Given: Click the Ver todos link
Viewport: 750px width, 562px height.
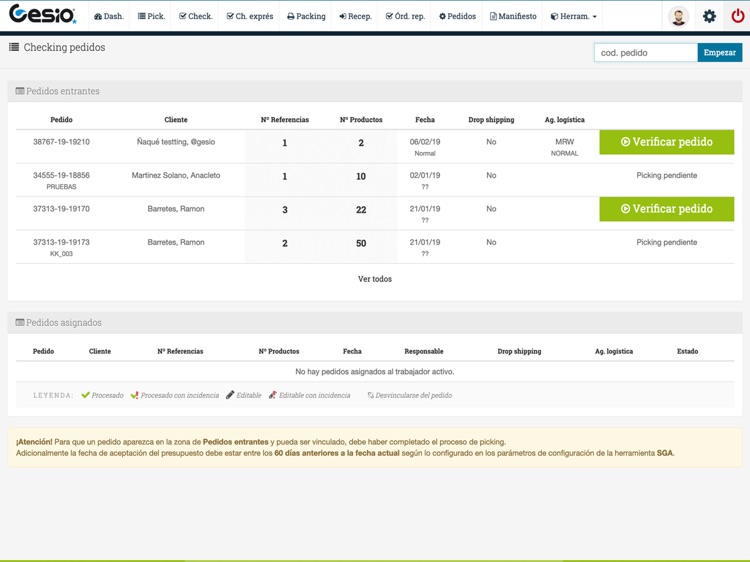Looking at the screenshot, I should click(x=375, y=279).
